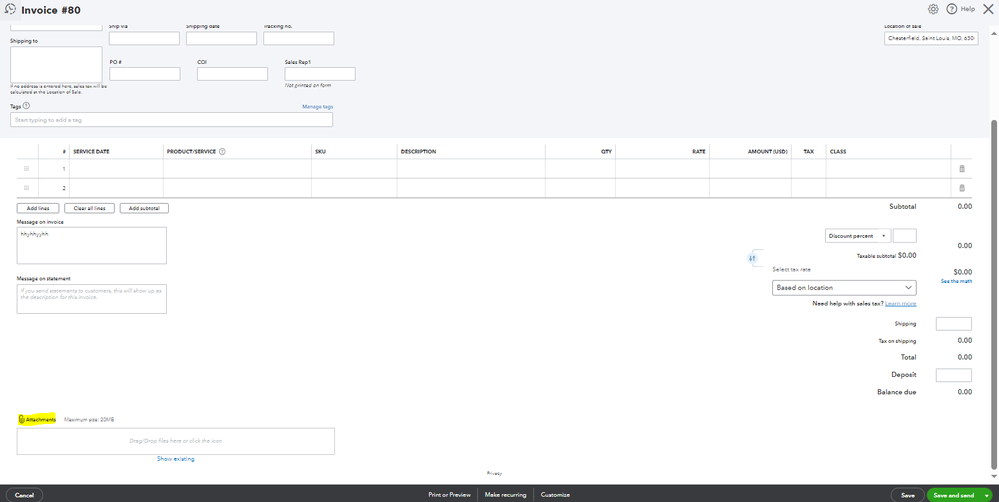999x502 pixels.
Task: Click the Add subtotal button
Action: click(144, 208)
